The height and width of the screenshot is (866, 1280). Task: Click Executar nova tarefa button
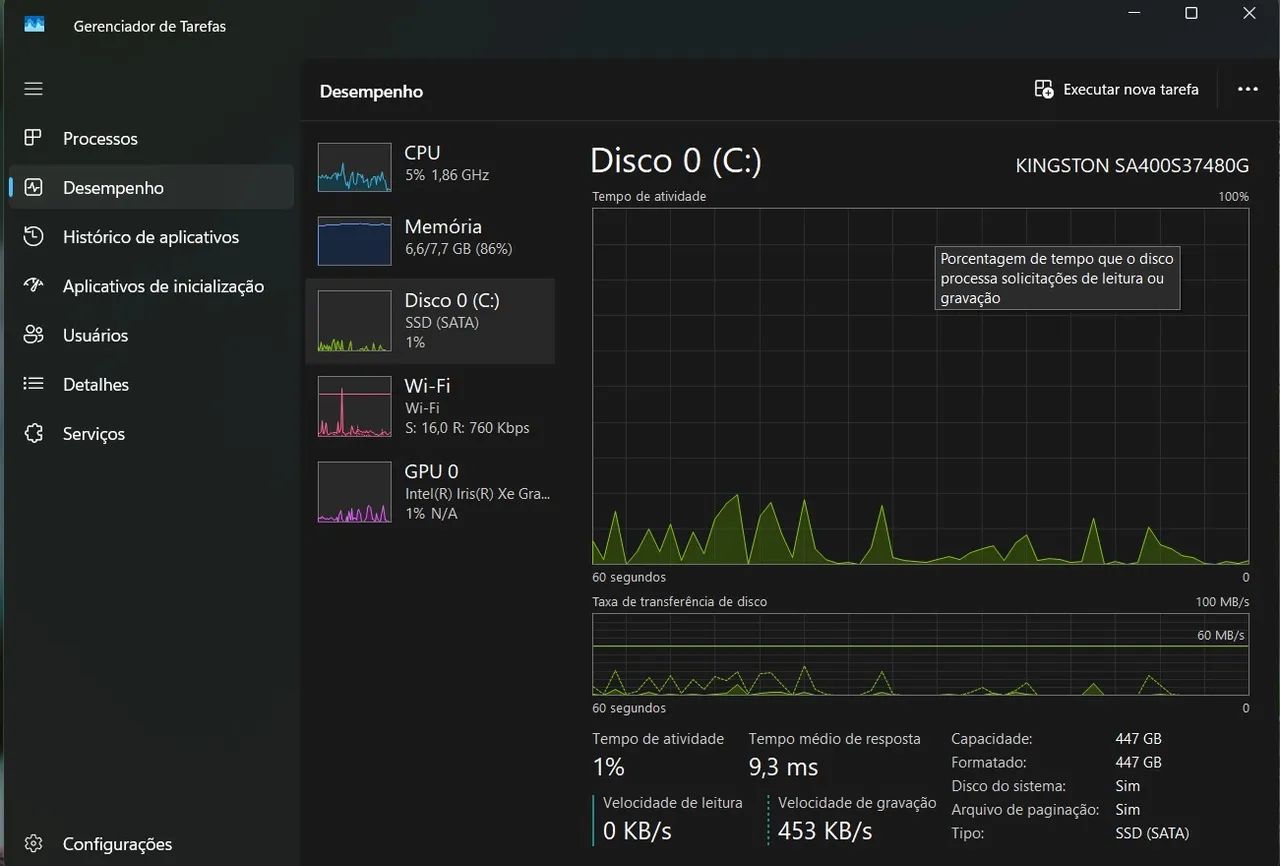[x=1116, y=89]
